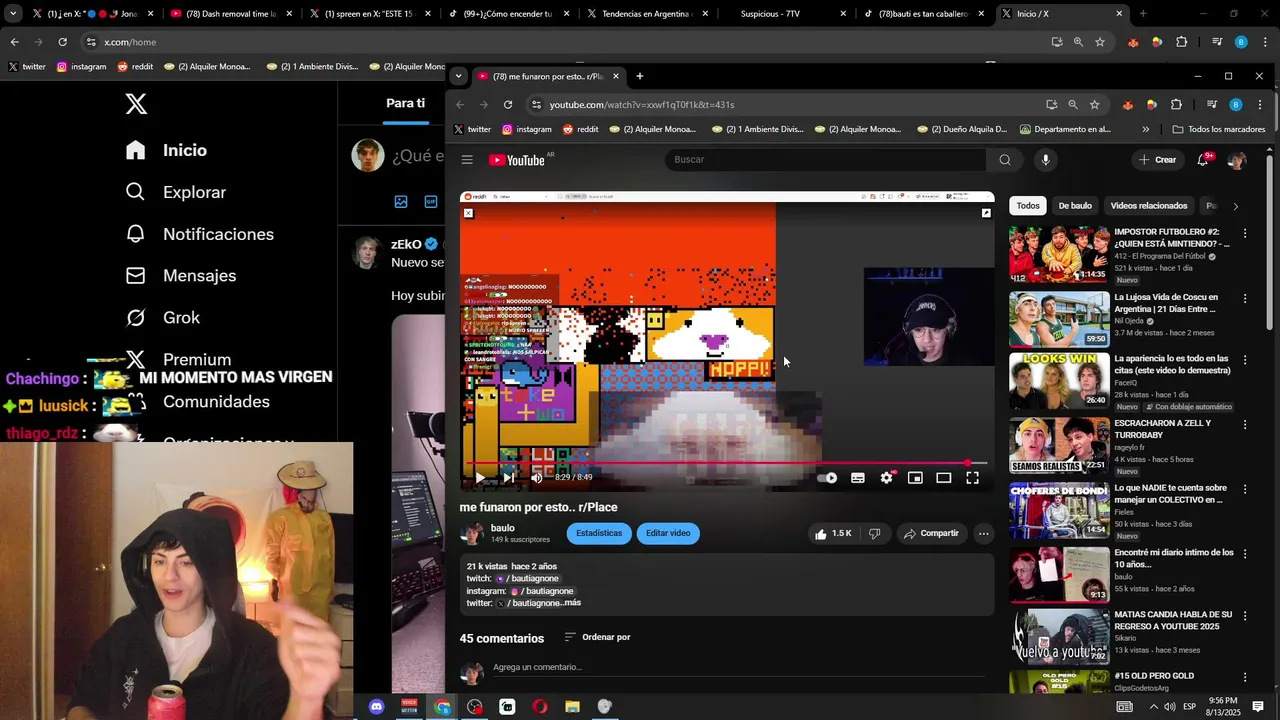Go to Inicio in the X sidebar

[x=167, y=150]
